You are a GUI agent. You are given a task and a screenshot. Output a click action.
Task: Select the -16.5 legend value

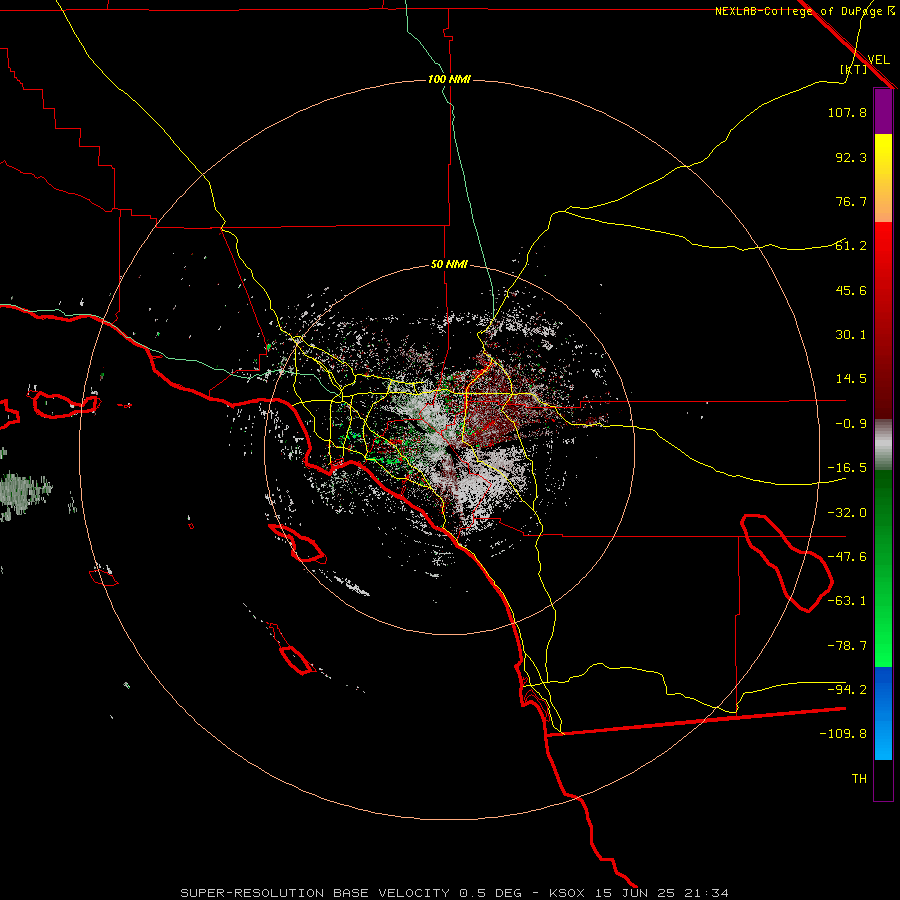(847, 468)
